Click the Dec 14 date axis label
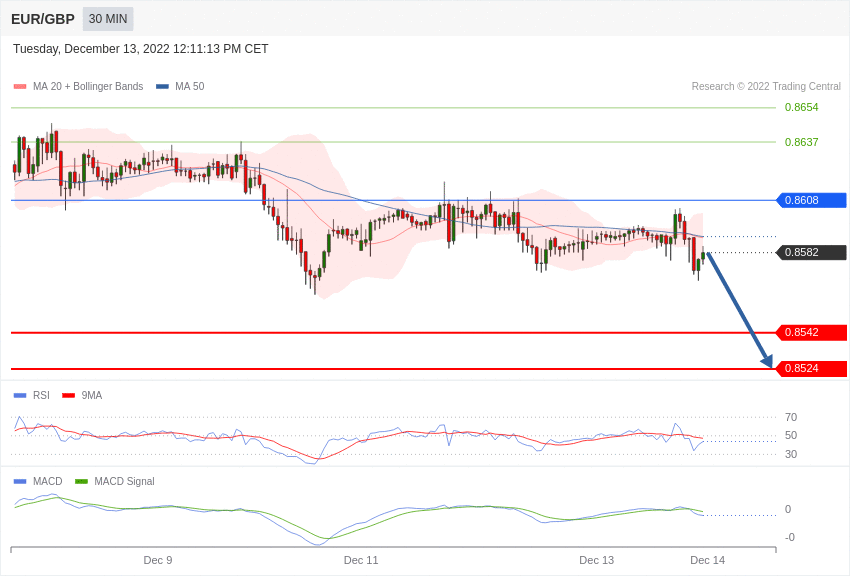850x576 pixels. (x=707, y=560)
